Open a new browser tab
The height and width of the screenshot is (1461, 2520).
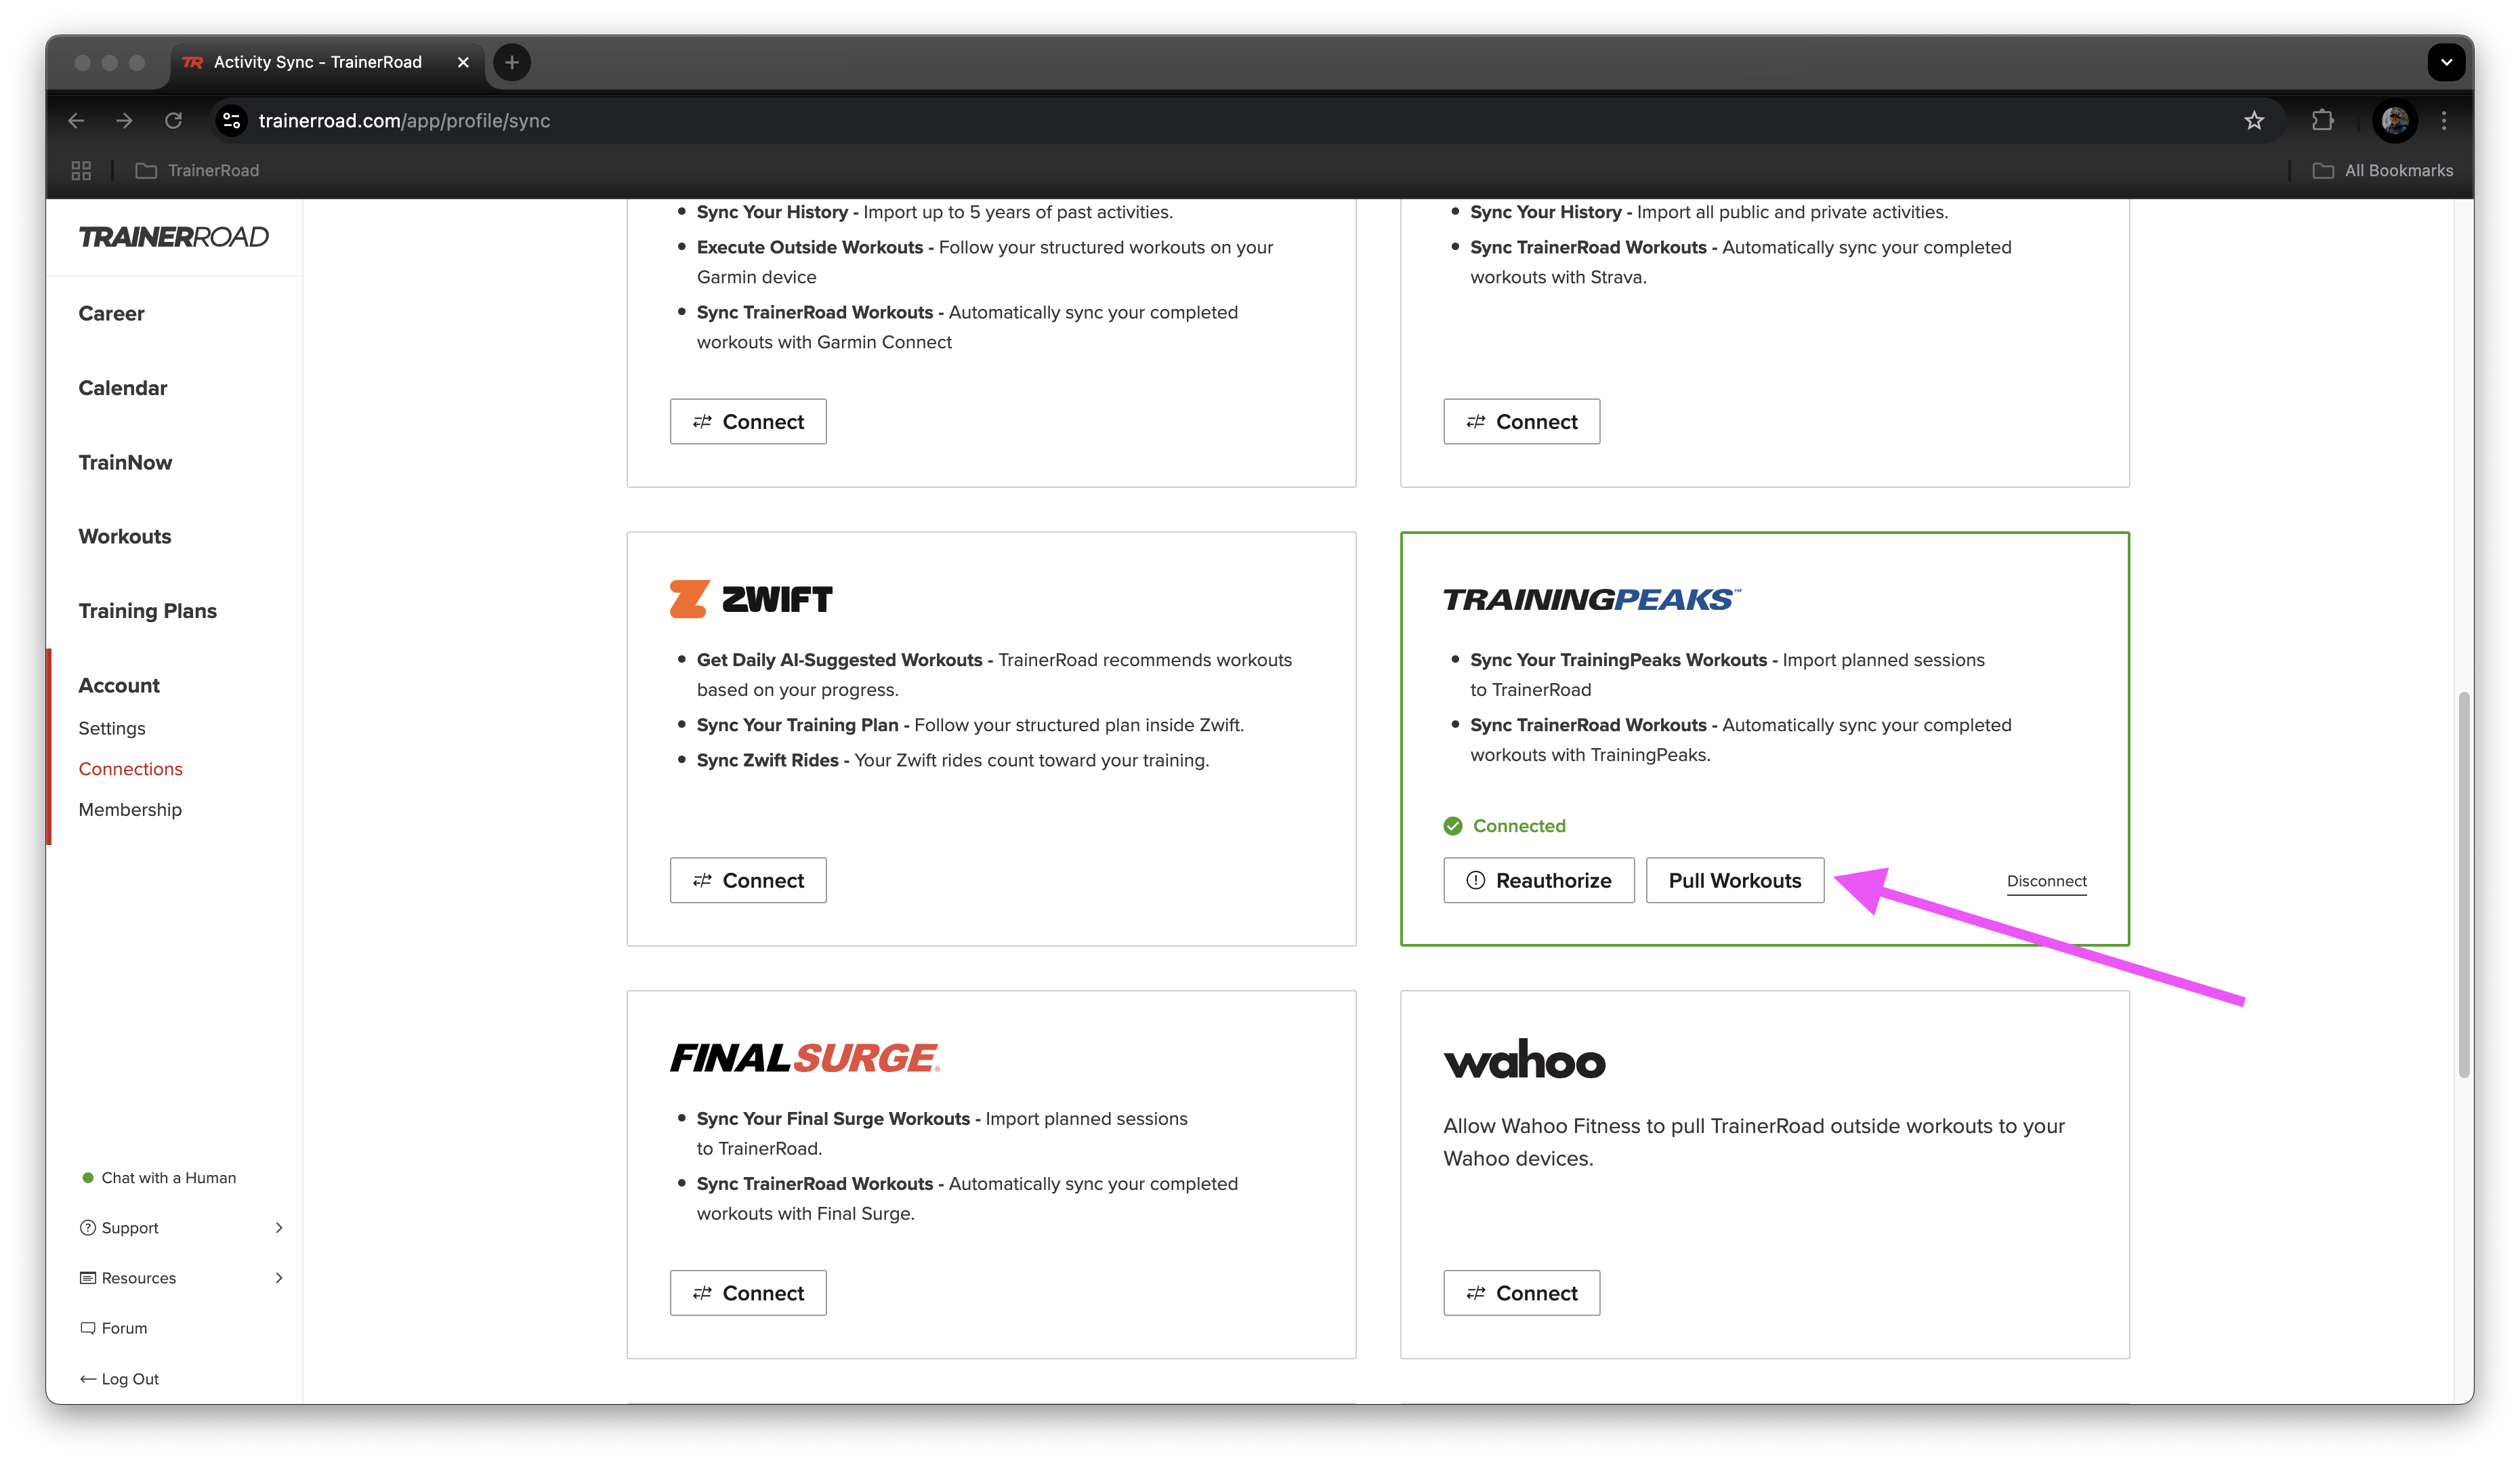(512, 62)
